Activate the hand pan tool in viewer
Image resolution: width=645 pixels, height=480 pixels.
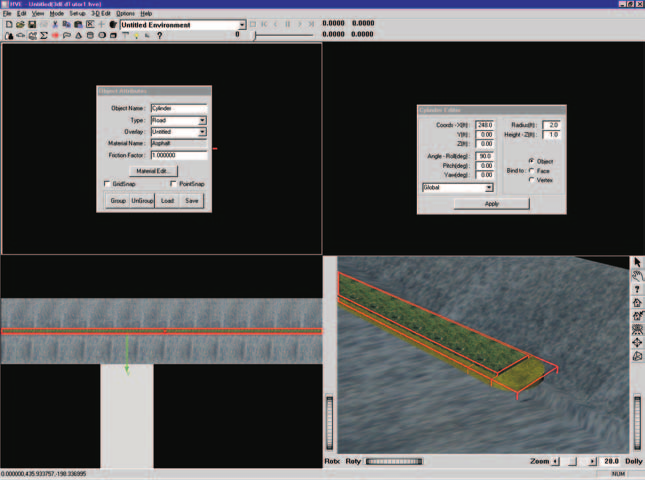point(637,276)
